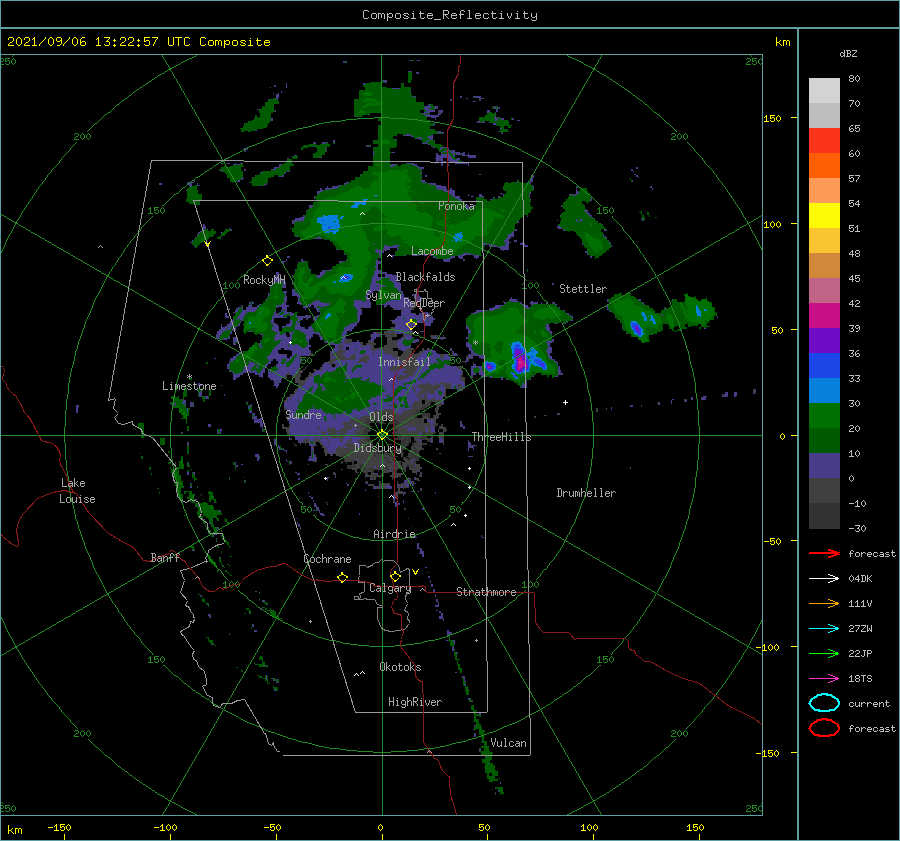
Task: Click the Sundre town label
Action: [x=304, y=415]
